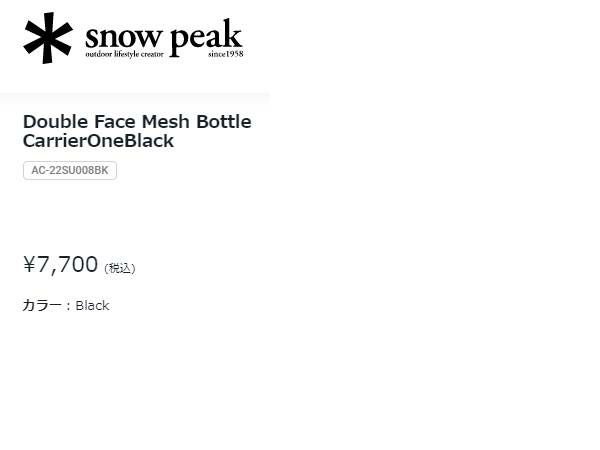Click the snow peak asterisk logo icon
The width and height of the screenshot is (600, 450).
(x=48, y=38)
